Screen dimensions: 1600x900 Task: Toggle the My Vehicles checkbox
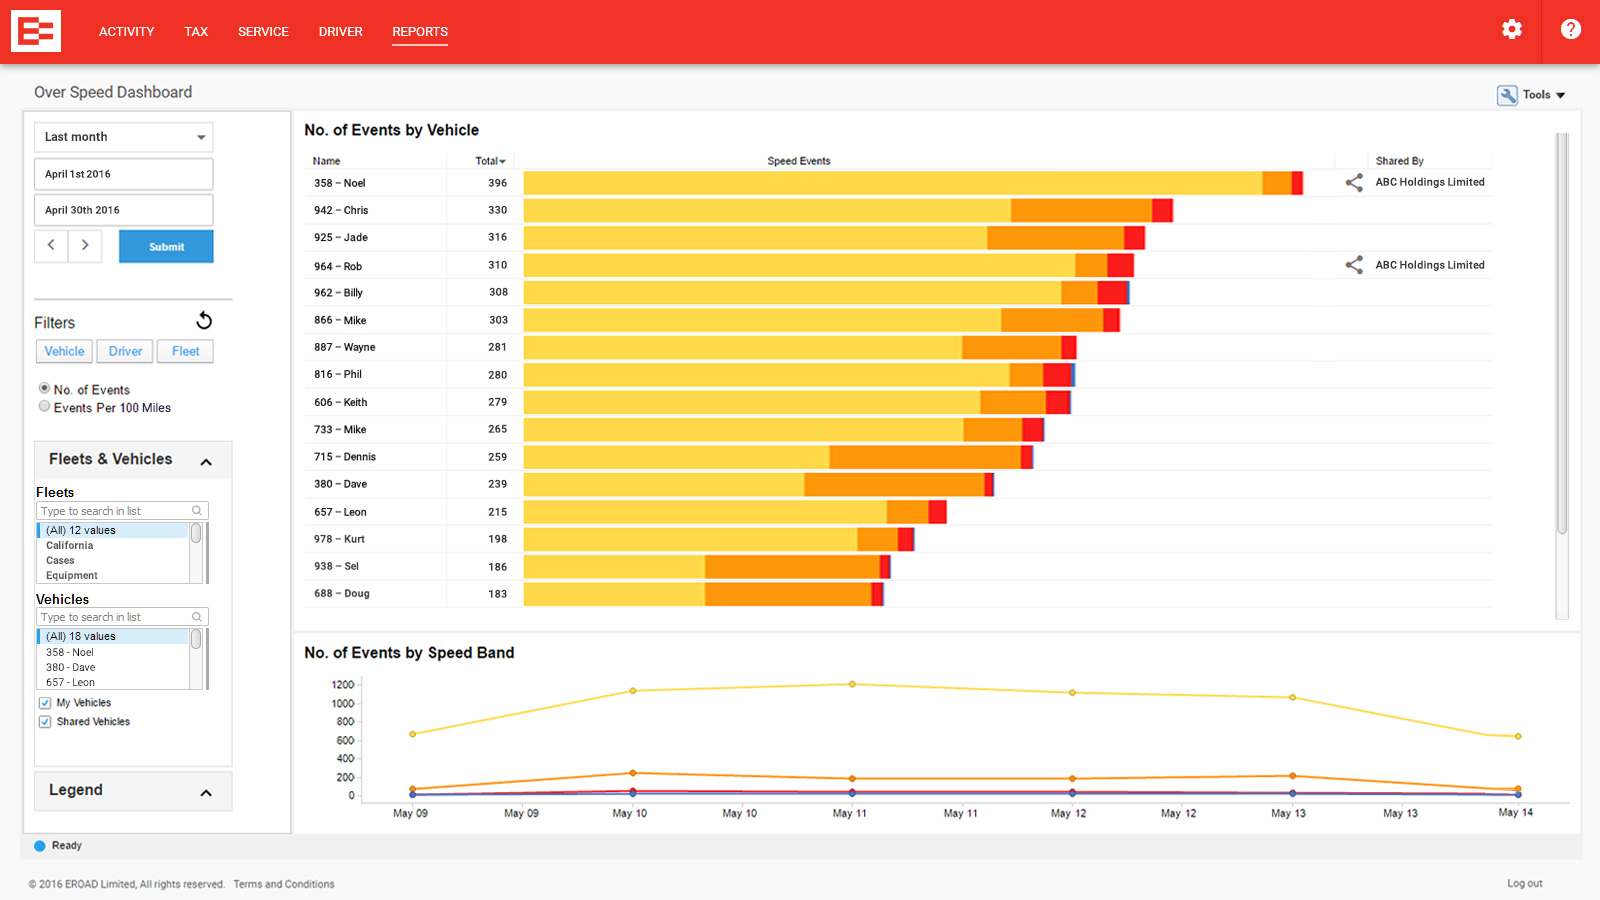click(45, 703)
